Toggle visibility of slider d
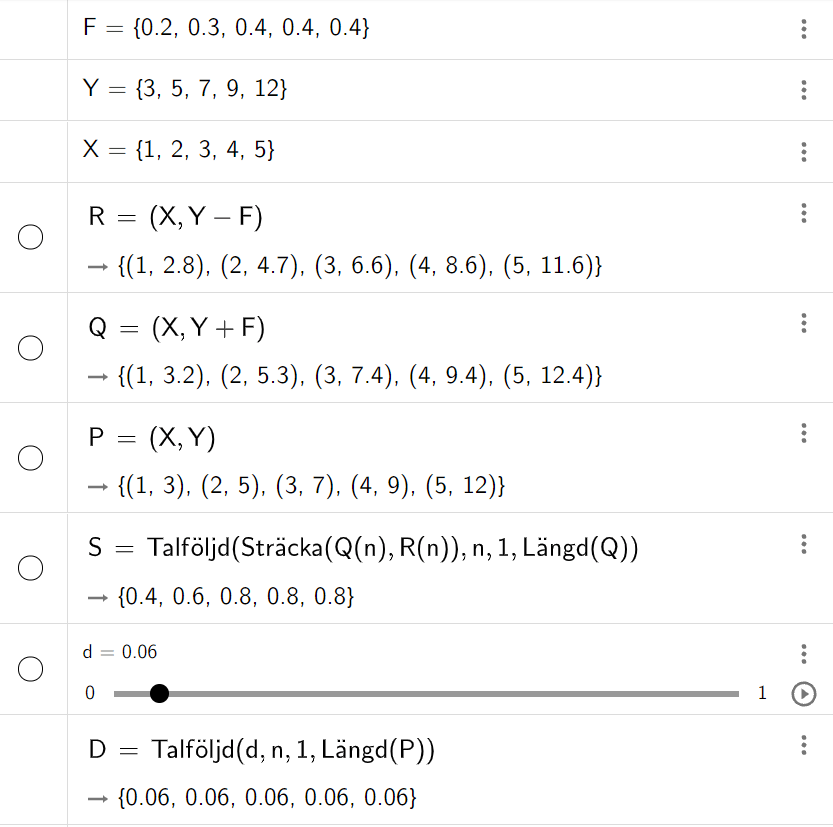833x827 pixels. [x=31, y=669]
